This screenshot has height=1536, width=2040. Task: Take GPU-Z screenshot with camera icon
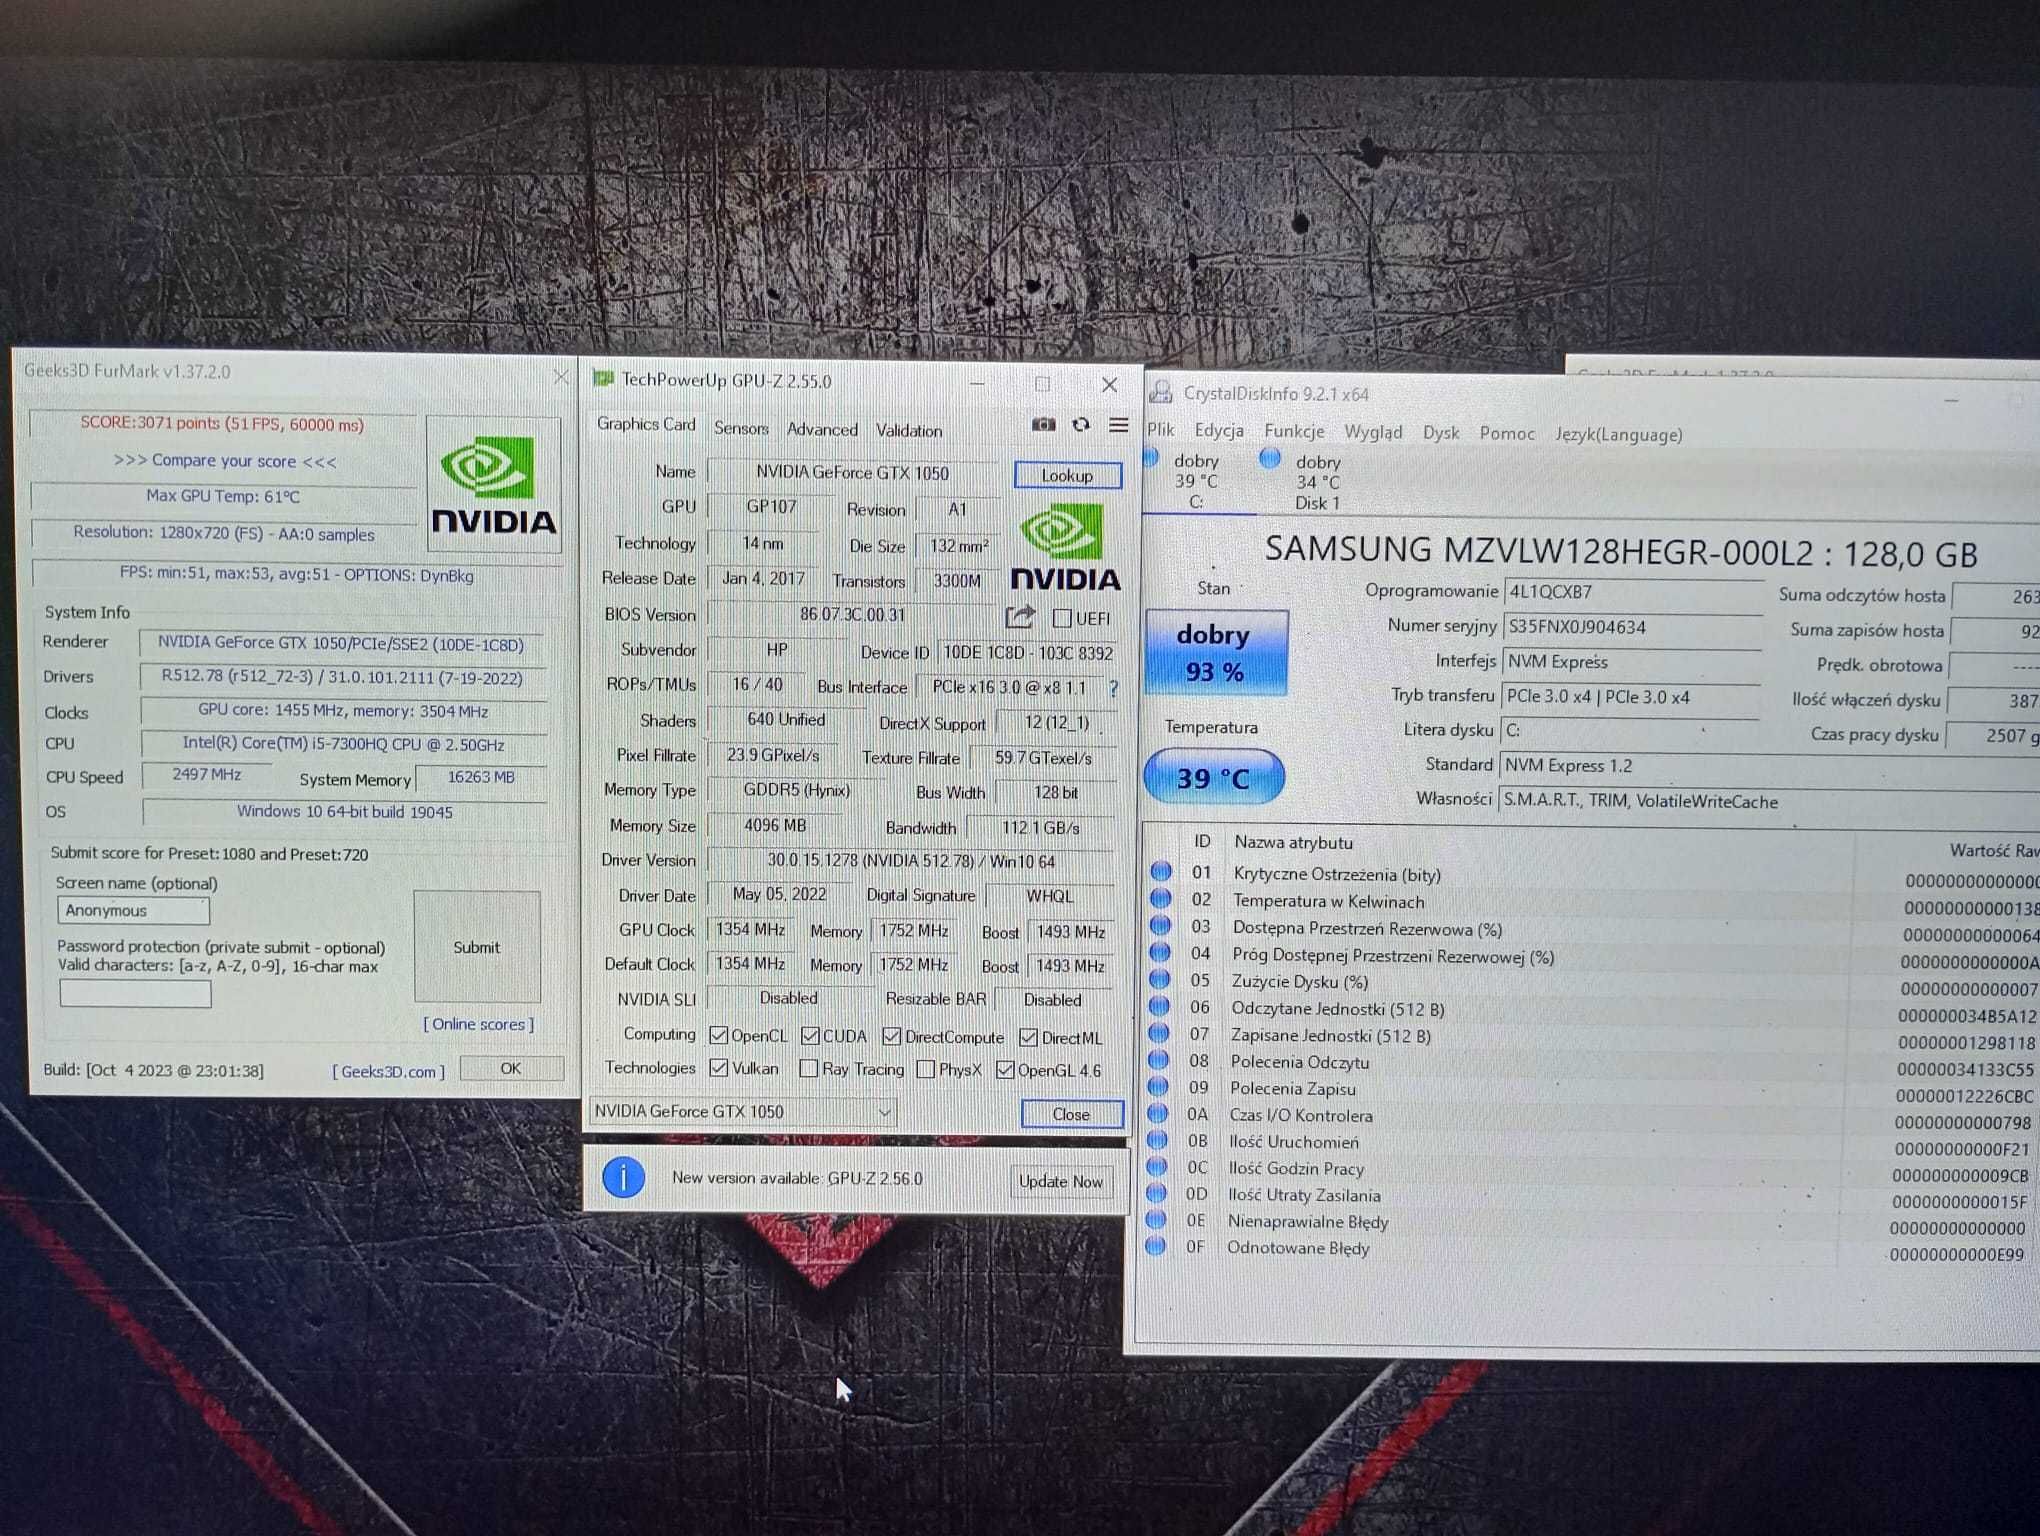coord(1043,425)
